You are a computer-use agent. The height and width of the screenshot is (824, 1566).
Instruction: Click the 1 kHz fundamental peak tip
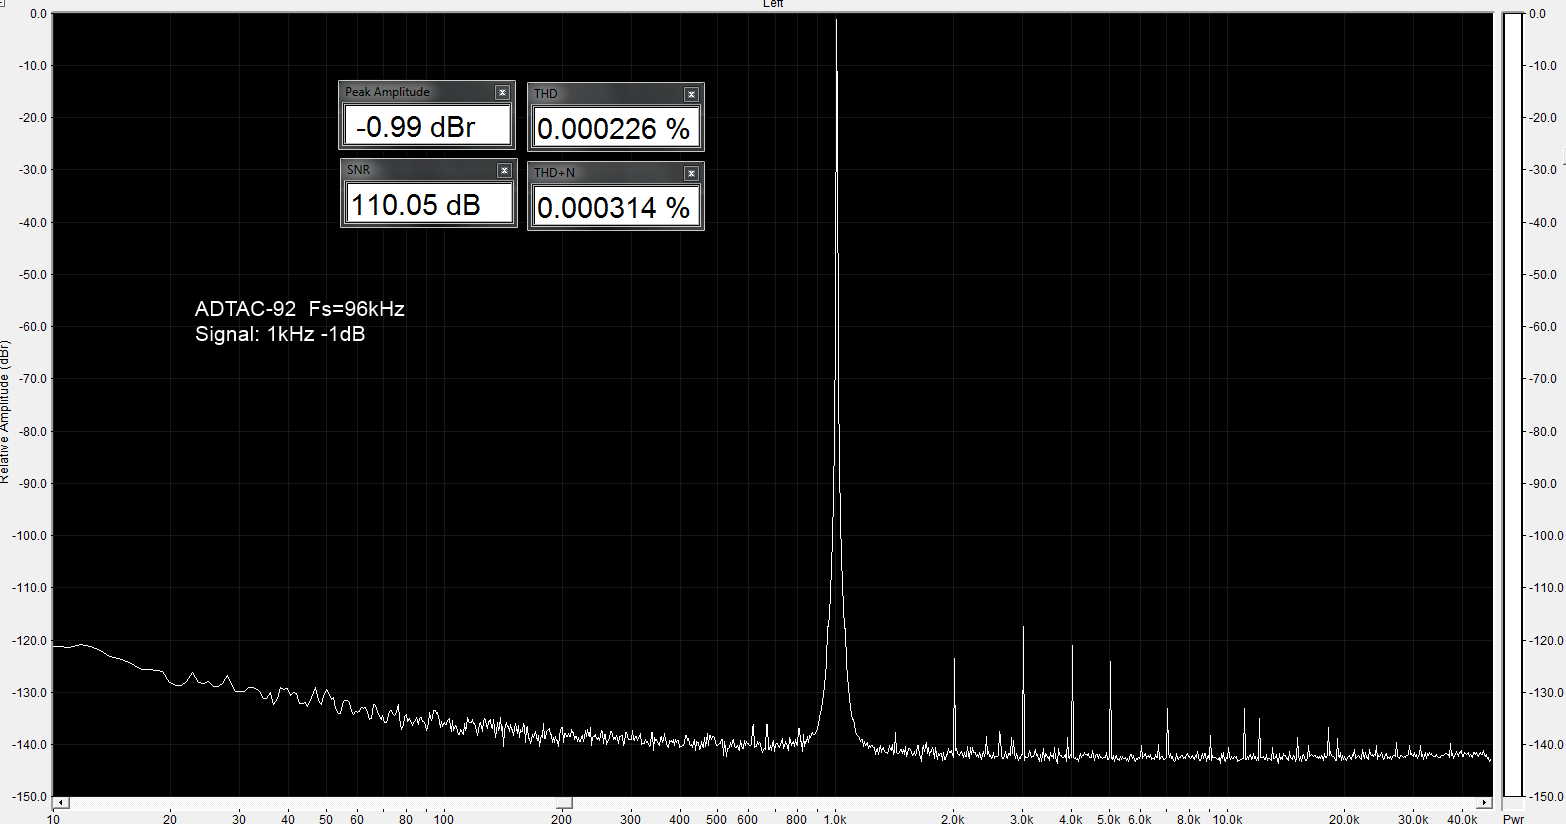click(x=836, y=22)
